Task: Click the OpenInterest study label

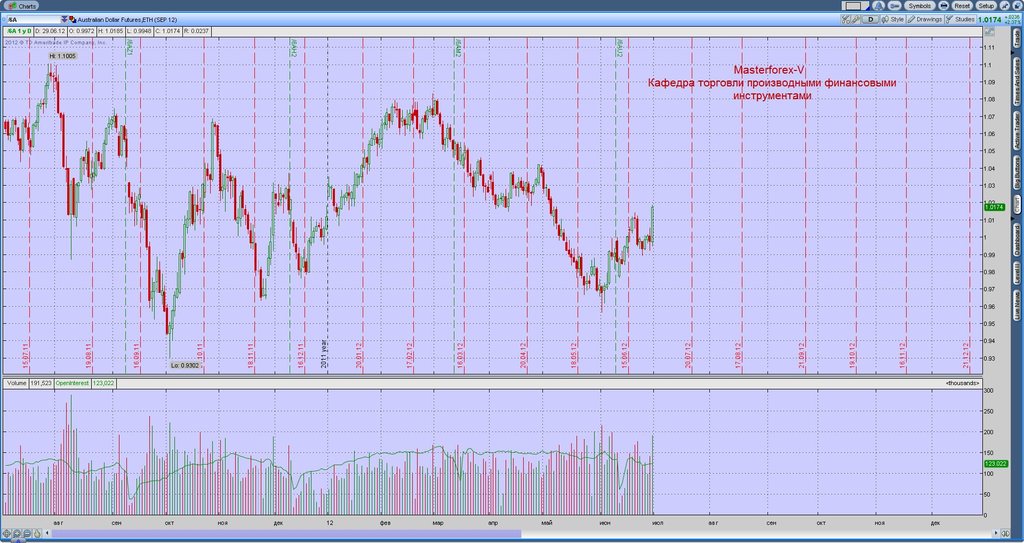Action: coord(72,383)
